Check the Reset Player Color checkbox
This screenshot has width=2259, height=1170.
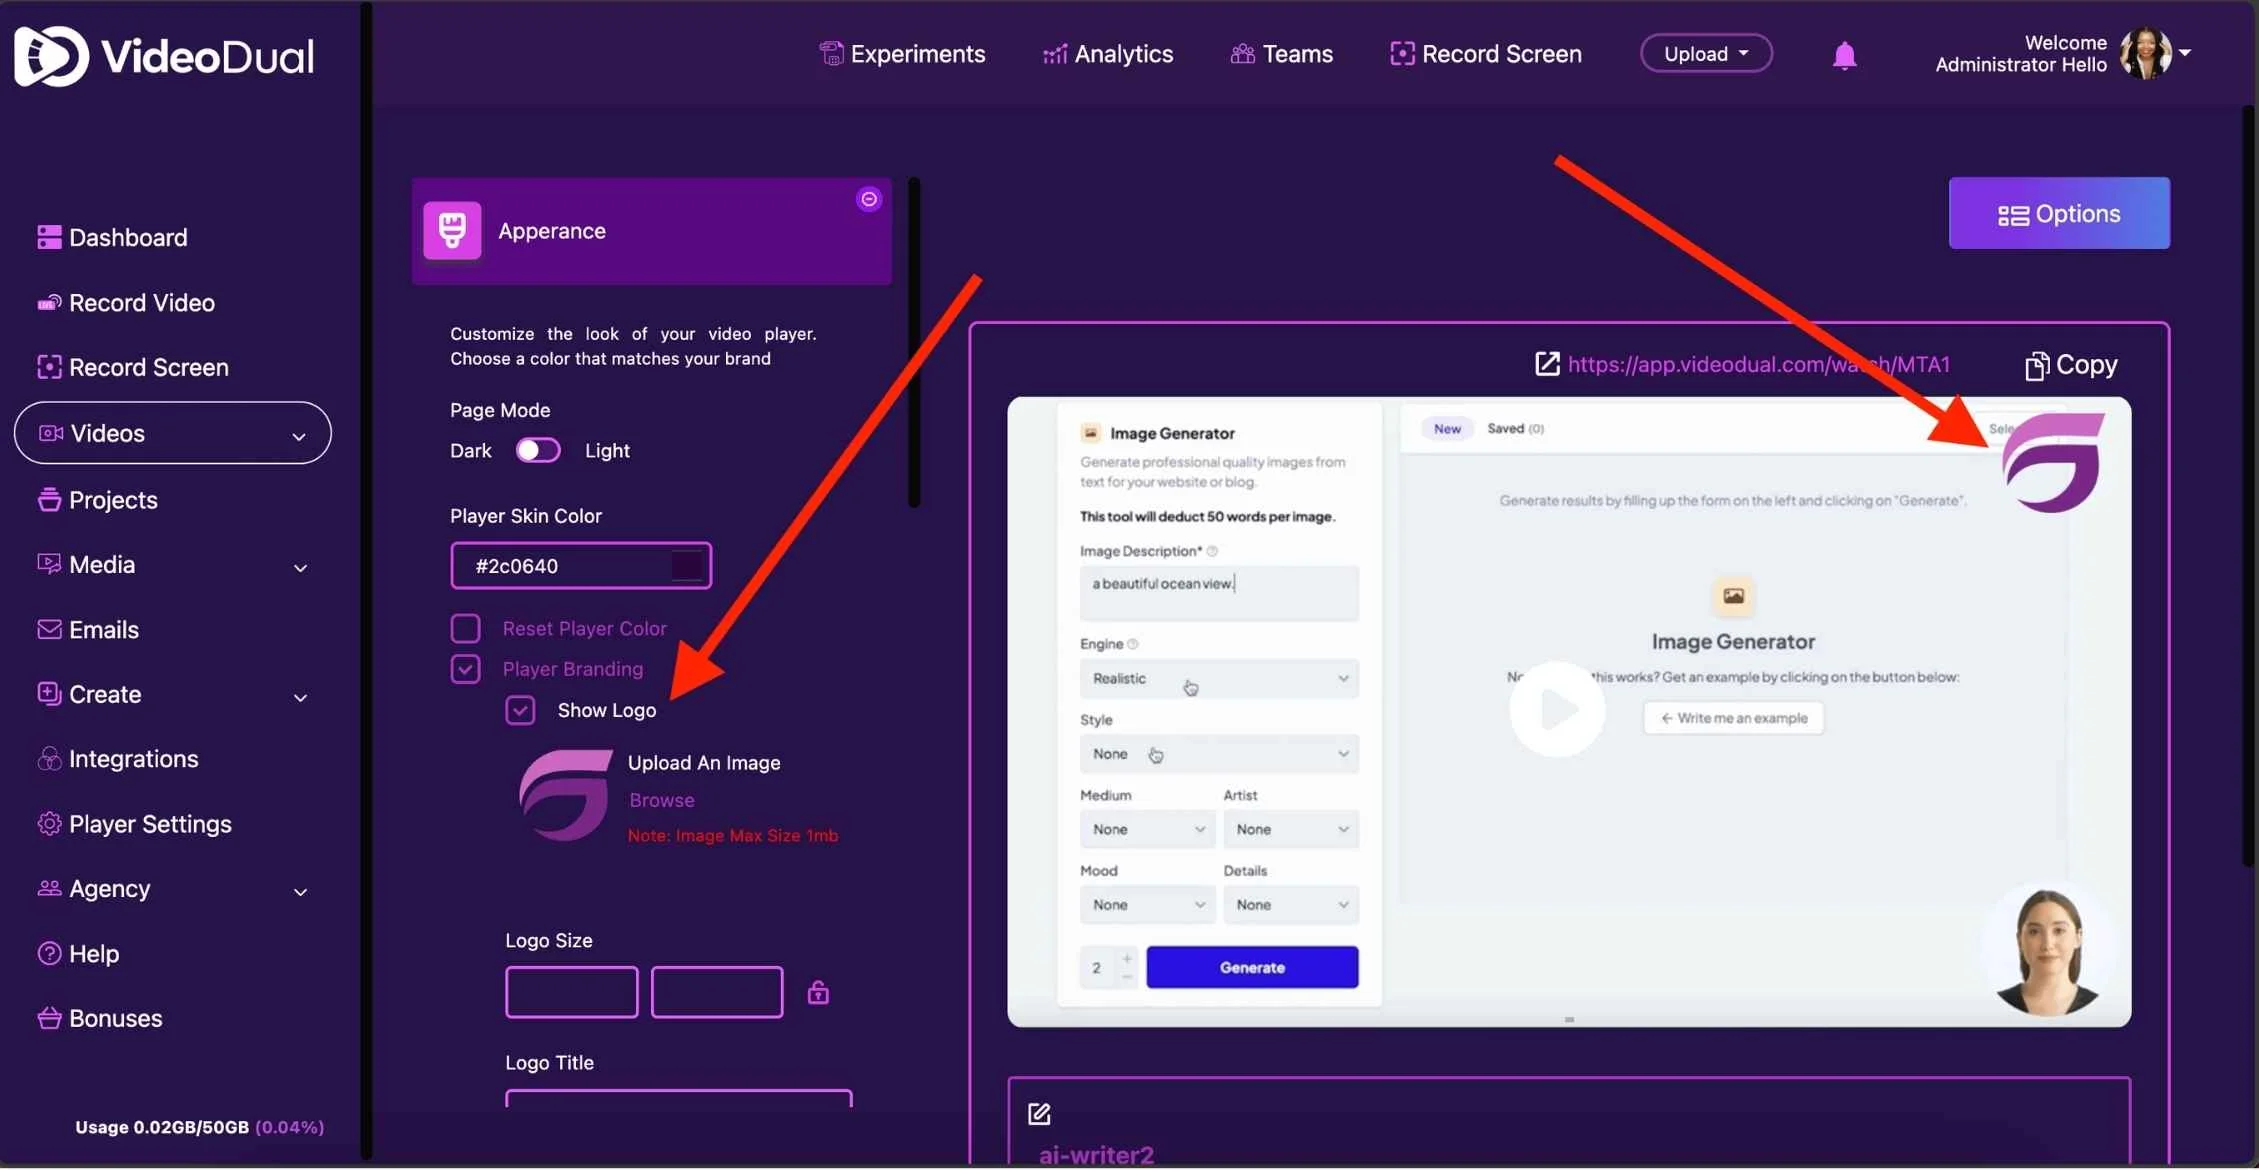(x=465, y=628)
